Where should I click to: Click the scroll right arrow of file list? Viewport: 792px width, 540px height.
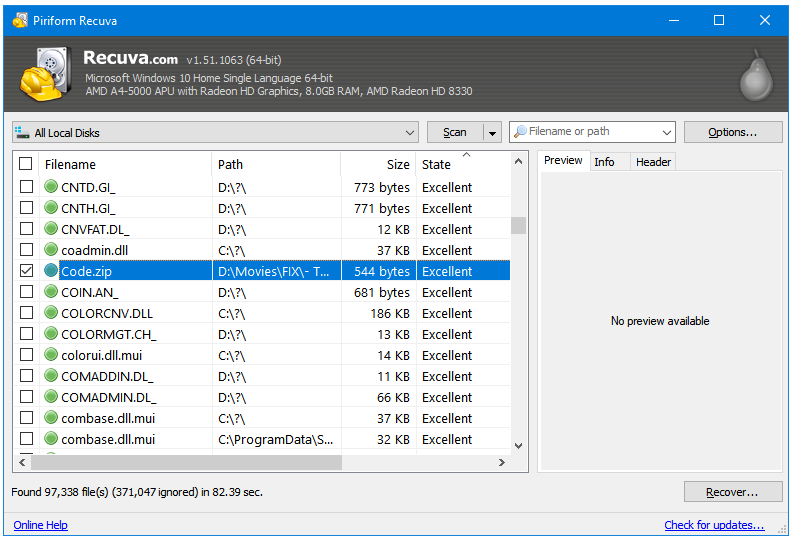[x=502, y=462]
